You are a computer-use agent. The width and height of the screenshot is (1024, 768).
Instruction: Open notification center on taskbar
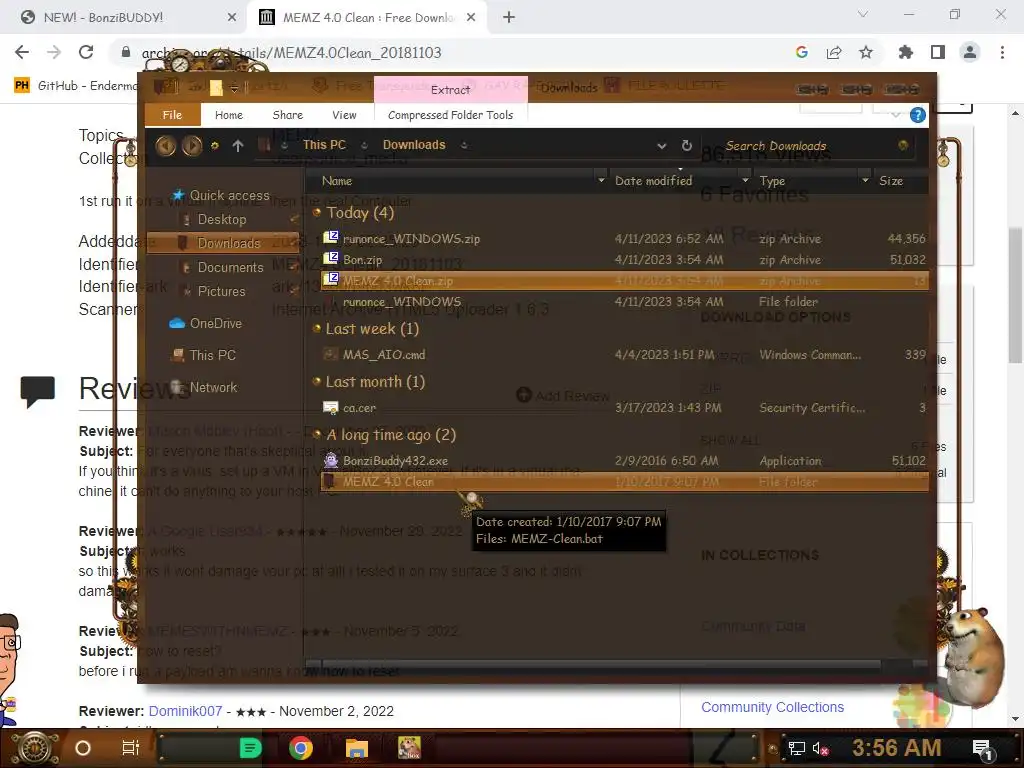(x=983, y=749)
